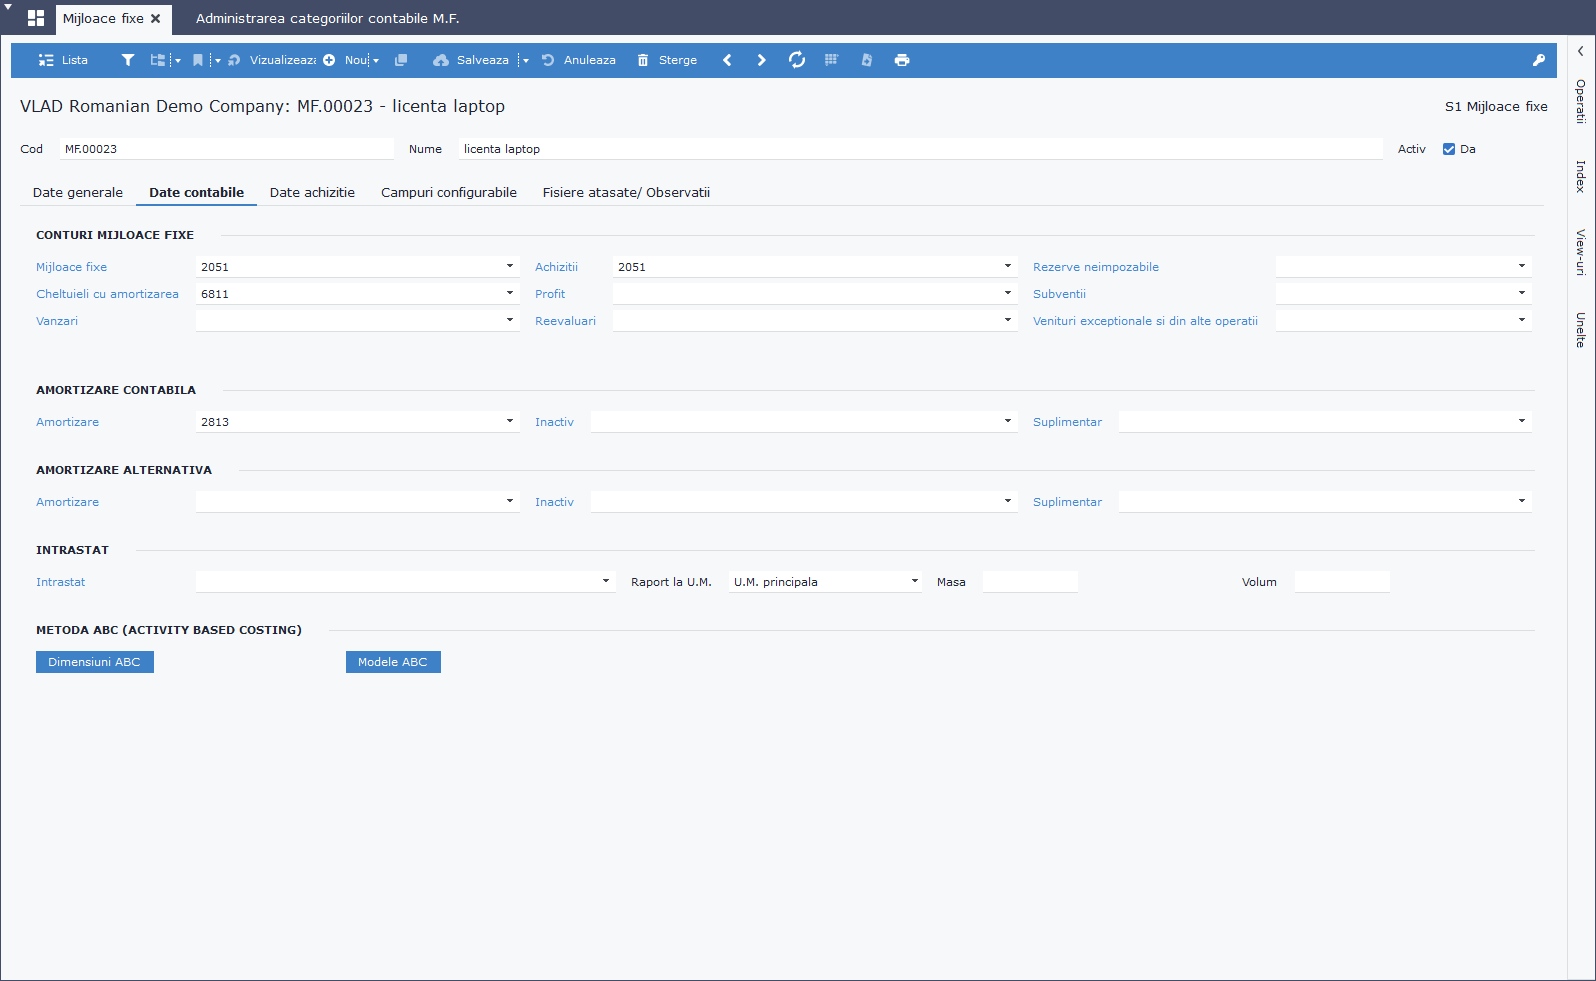This screenshot has width=1596, height=981.
Task: Switch to Date achizitie tab
Action: coord(312,192)
